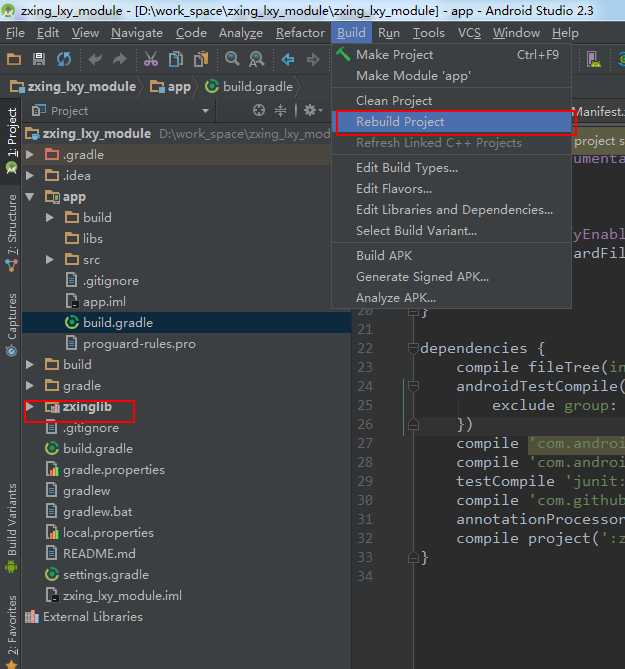Select proguard-rules.pro file
The image size is (625, 669).
131,343
